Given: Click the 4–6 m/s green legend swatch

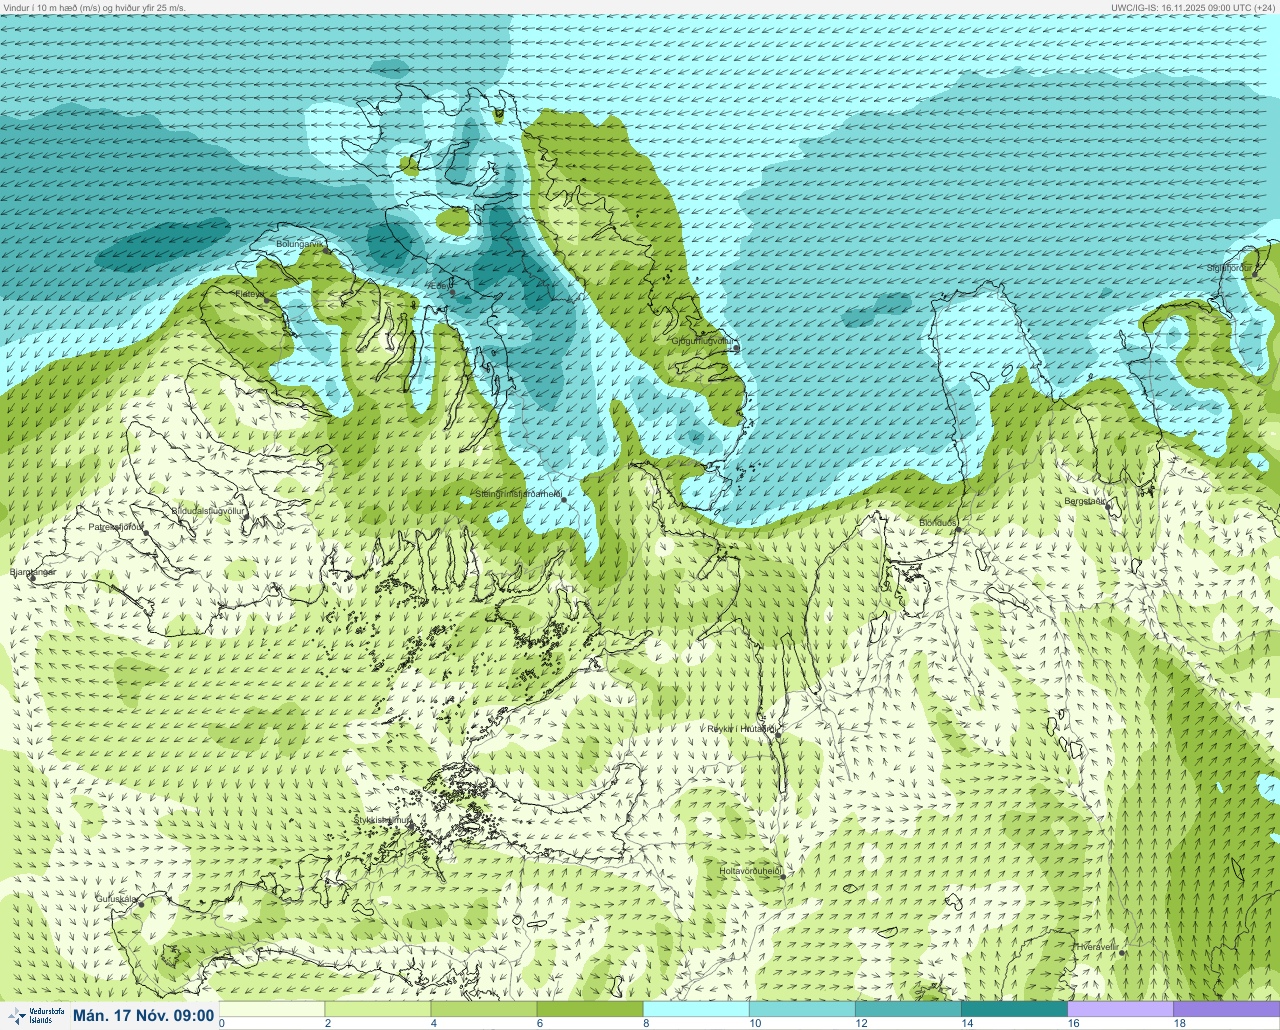Looking at the screenshot, I should [484, 1009].
